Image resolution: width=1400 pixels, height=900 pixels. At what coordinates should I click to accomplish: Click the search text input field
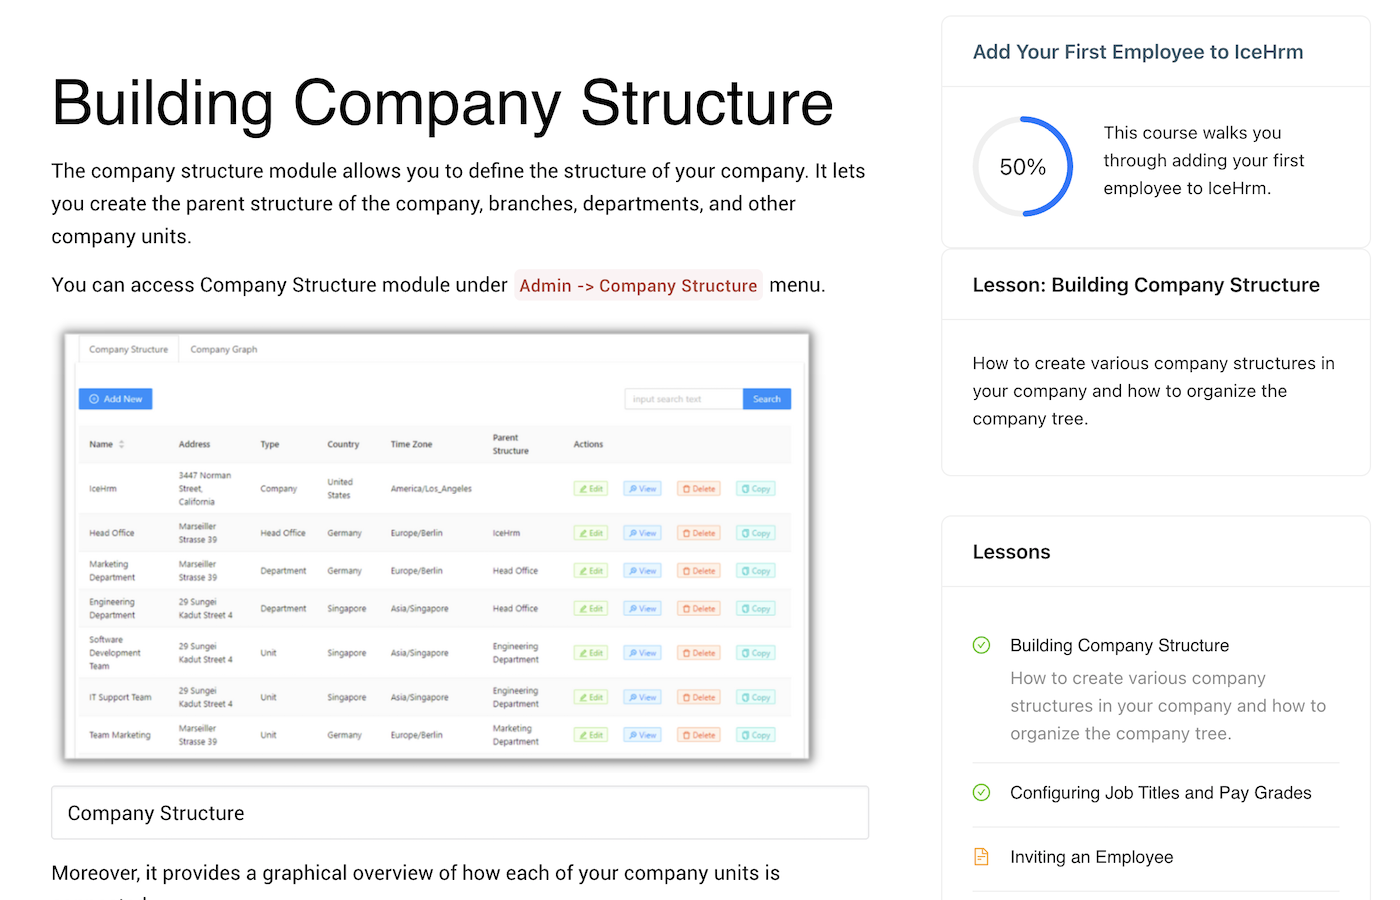pos(683,399)
